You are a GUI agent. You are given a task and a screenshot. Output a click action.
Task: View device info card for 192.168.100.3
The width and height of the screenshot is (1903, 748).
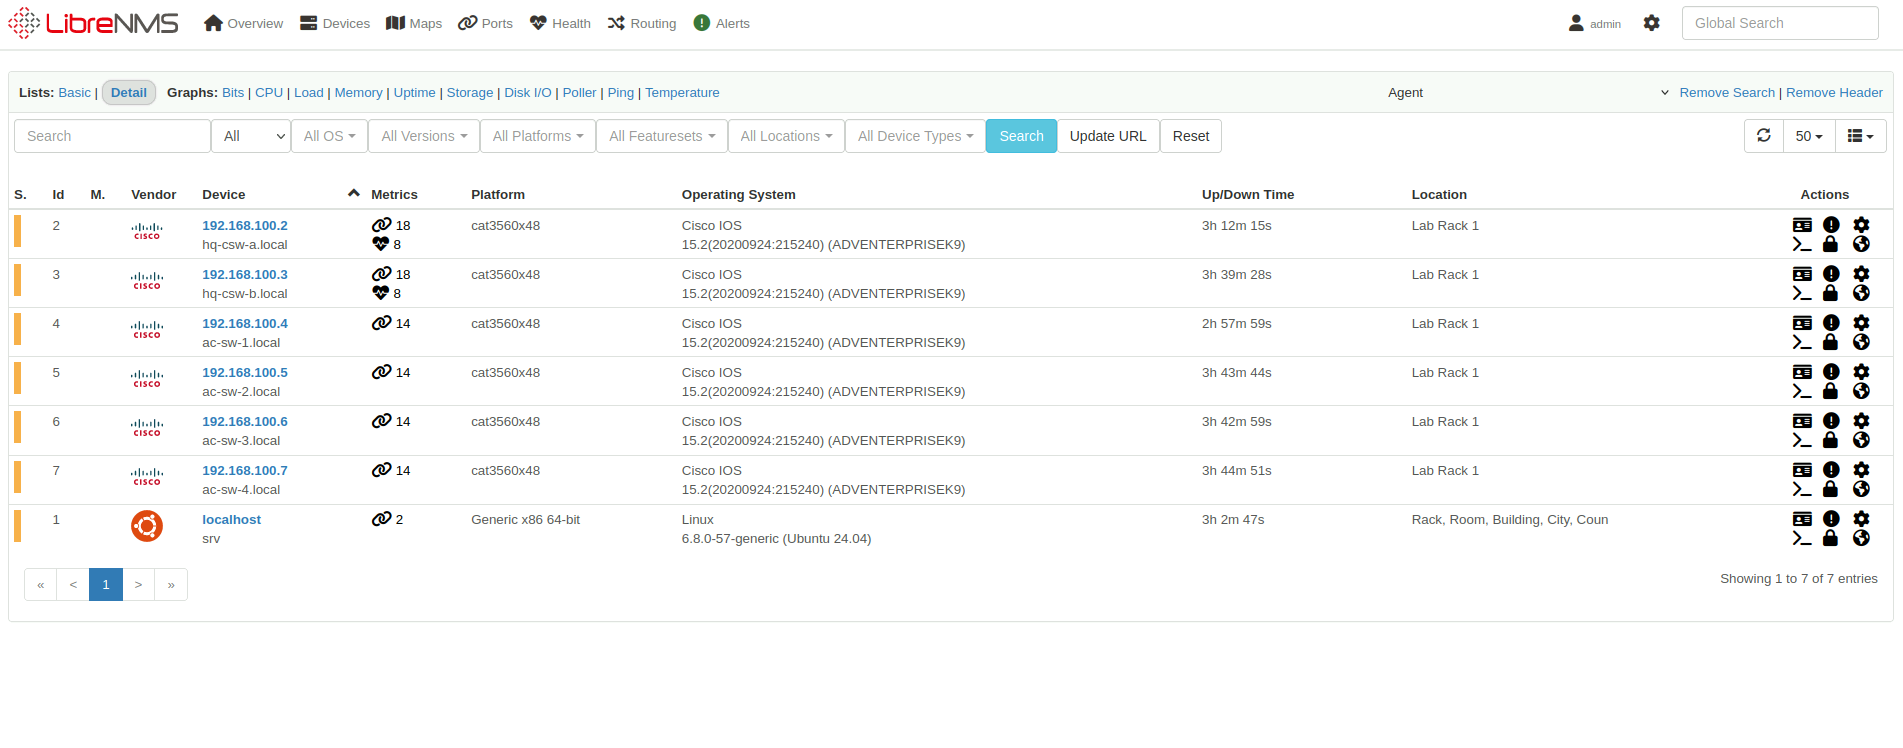[x=1802, y=274]
